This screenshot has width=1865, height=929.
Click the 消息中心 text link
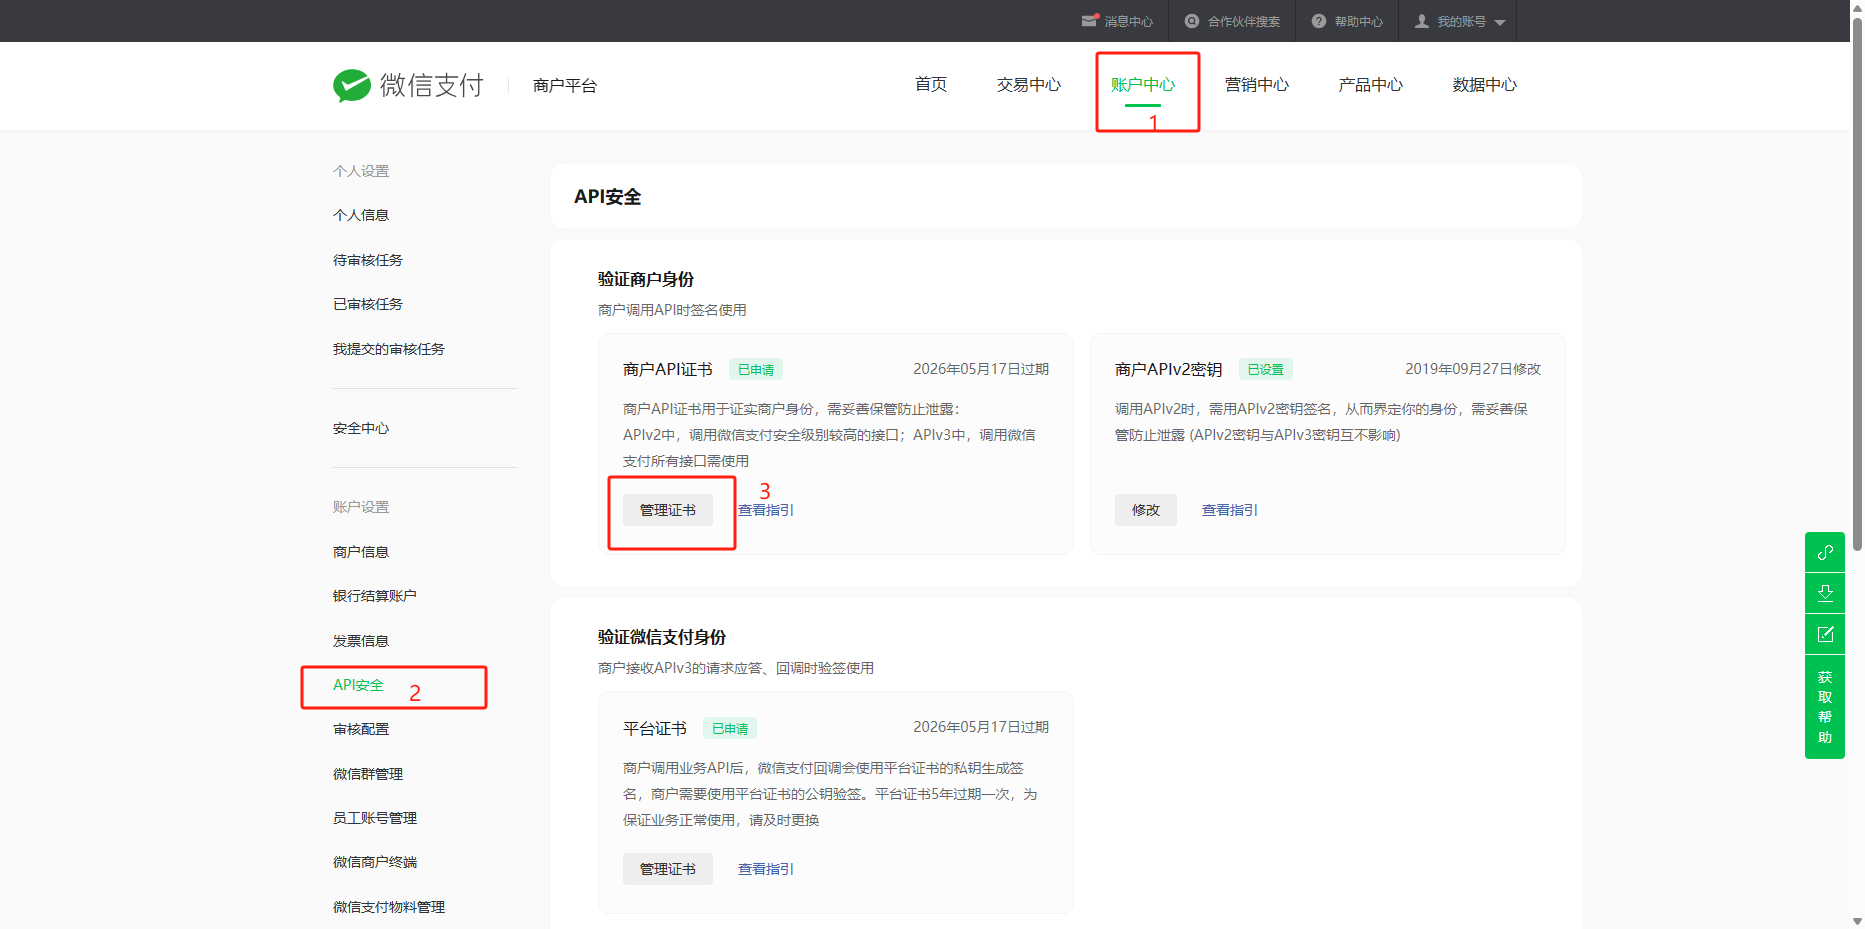[1129, 22]
